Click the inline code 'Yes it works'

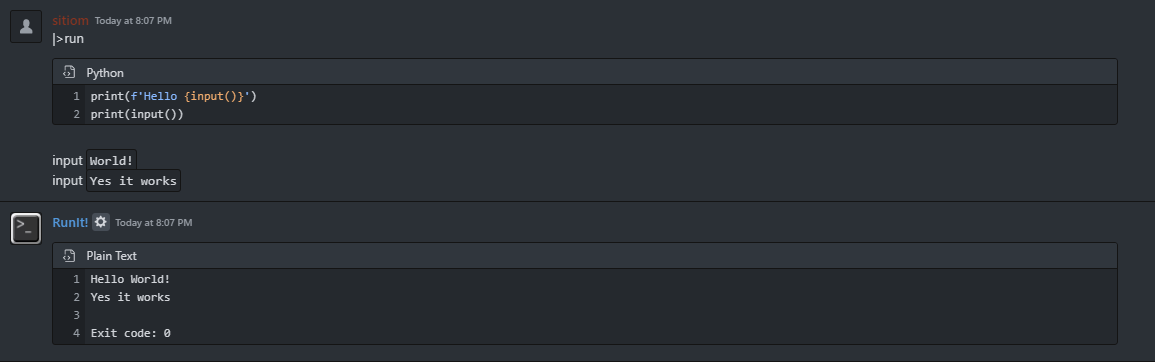[x=133, y=181]
